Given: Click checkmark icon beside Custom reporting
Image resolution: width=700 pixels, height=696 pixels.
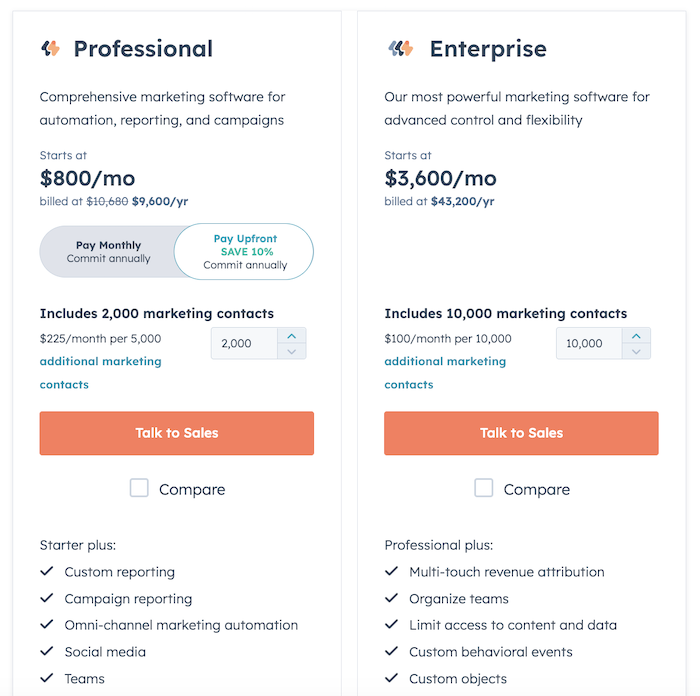Looking at the screenshot, I should pos(46,572).
